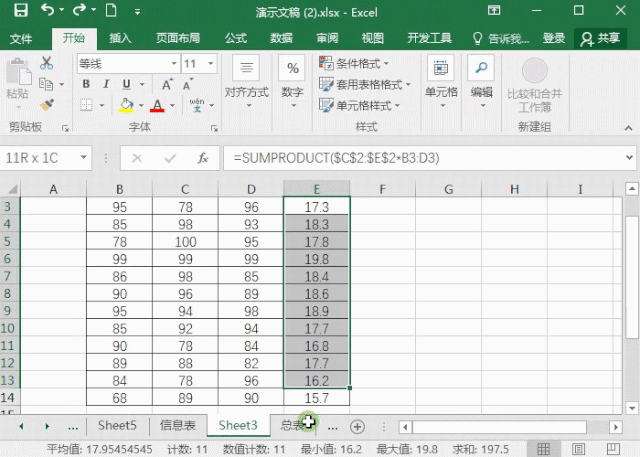The width and height of the screenshot is (640, 457).
Task: Click the 登录 sign-in link
Action: (553, 38)
